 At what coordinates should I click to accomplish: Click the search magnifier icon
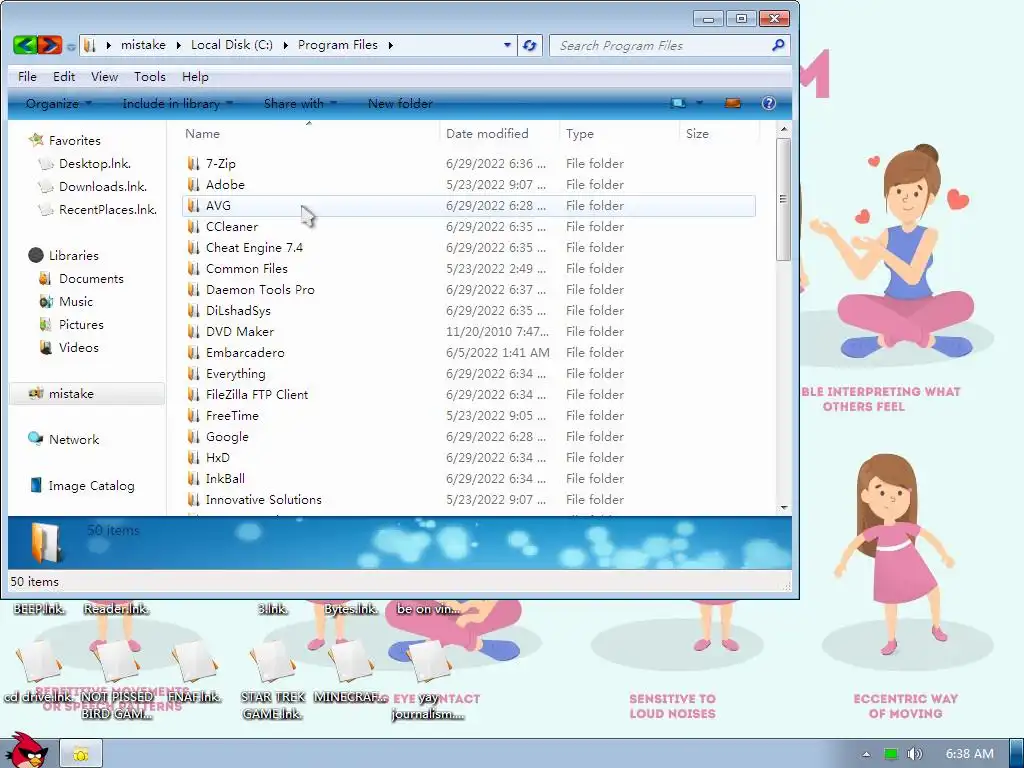pos(777,45)
